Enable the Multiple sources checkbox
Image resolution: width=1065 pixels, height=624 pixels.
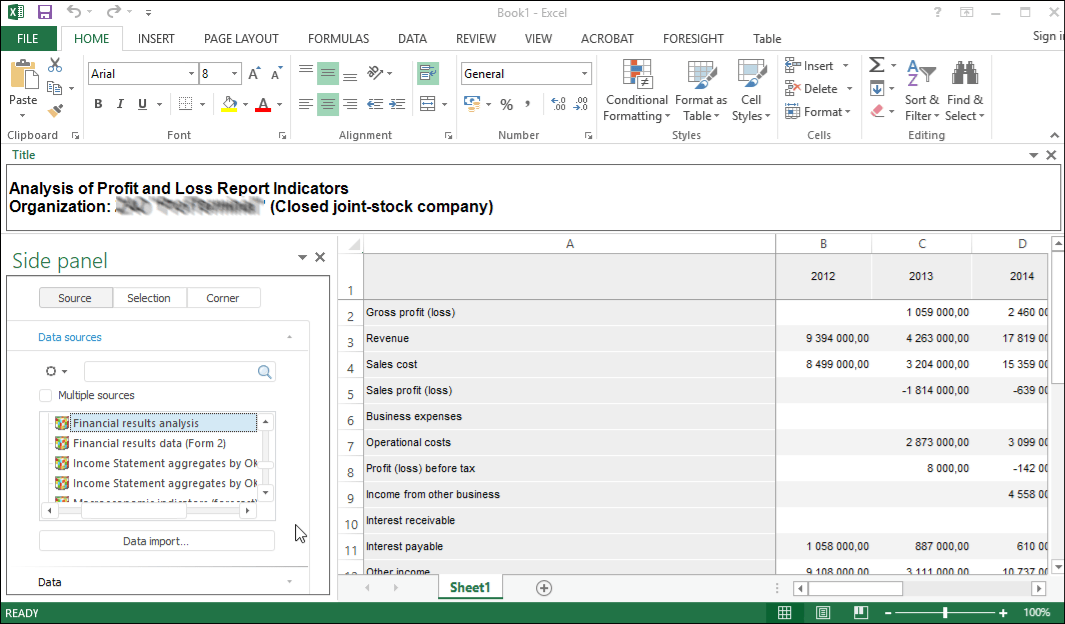(x=46, y=396)
